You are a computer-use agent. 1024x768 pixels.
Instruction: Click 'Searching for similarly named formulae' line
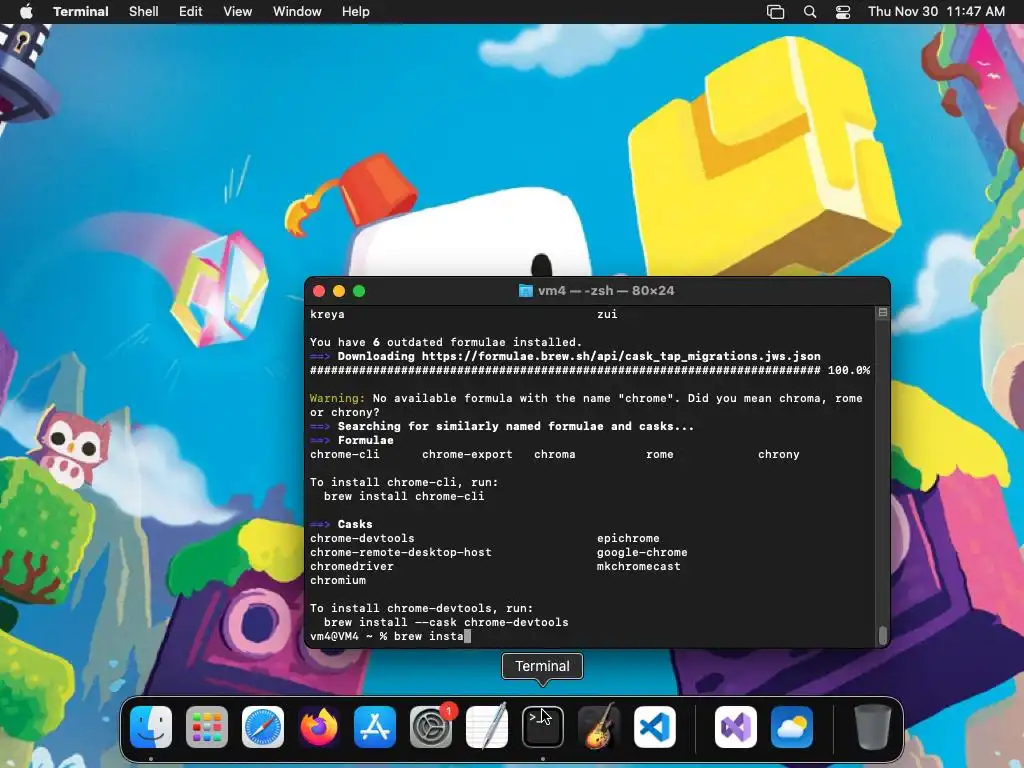[516, 426]
